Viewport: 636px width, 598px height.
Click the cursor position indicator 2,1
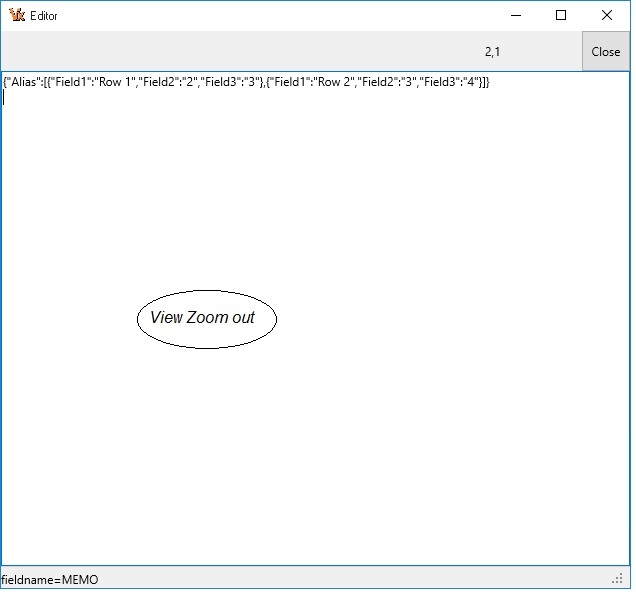point(492,52)
